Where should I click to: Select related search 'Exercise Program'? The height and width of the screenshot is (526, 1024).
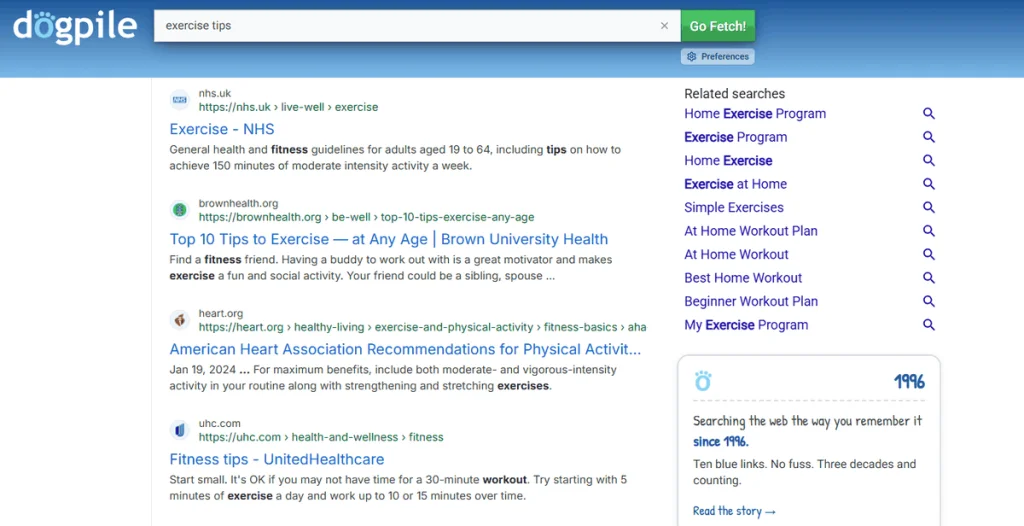click(x=735, y=137)
